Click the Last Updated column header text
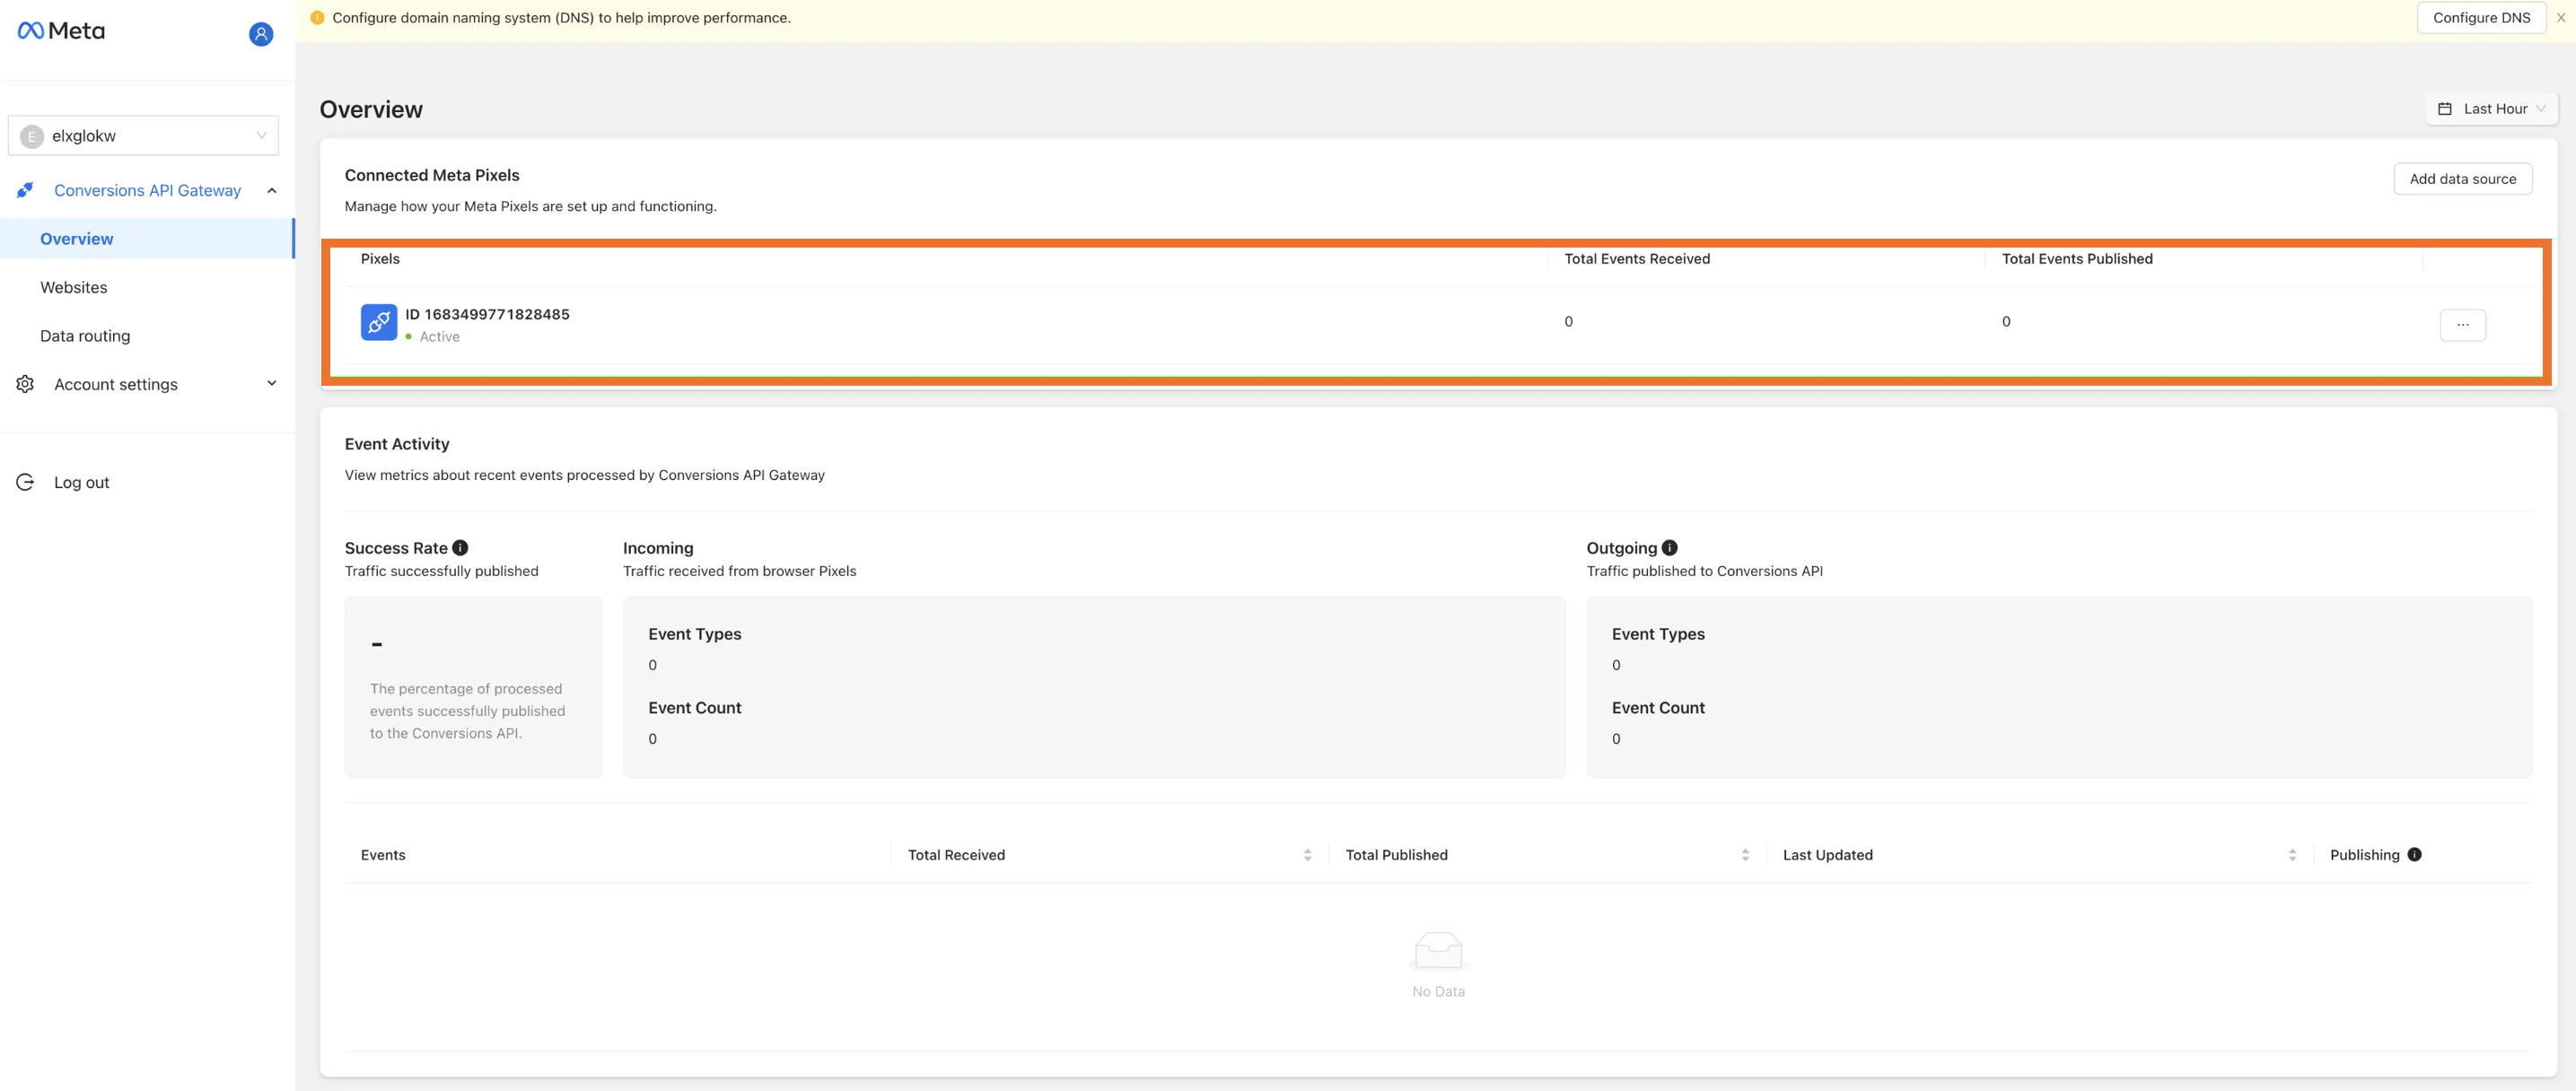Screen dimensions: 2576x1091 pos(1828,855)
